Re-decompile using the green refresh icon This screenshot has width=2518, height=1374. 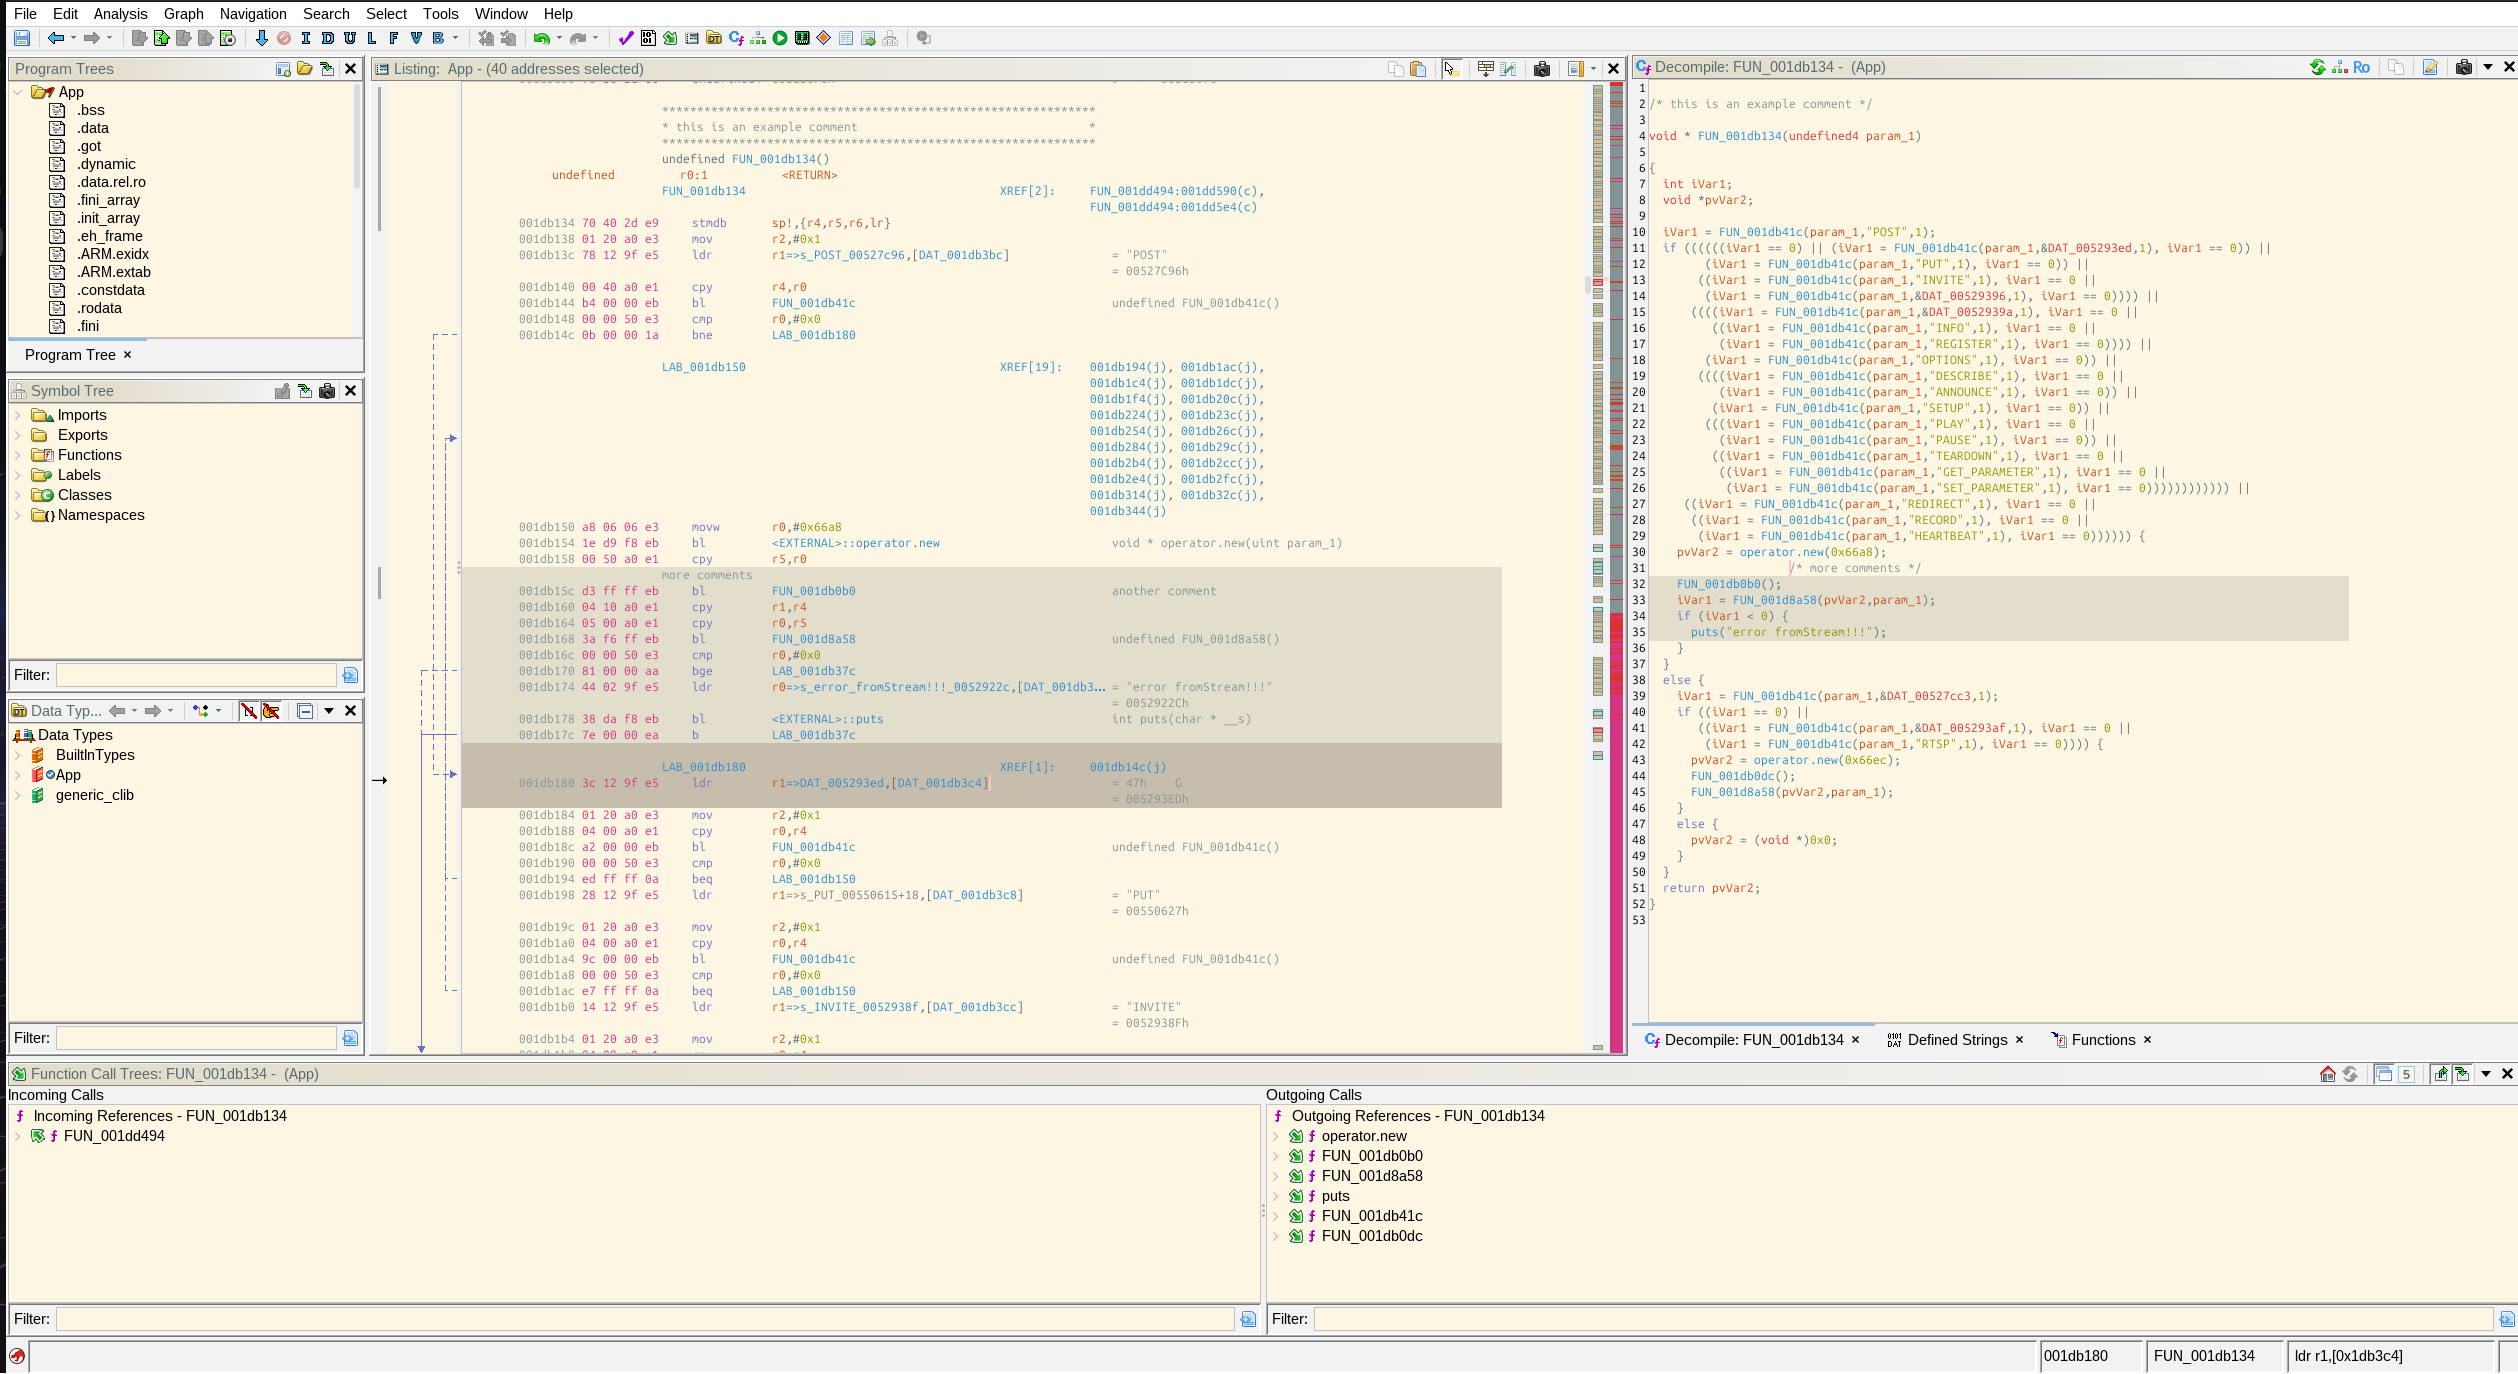point(2317,67)
